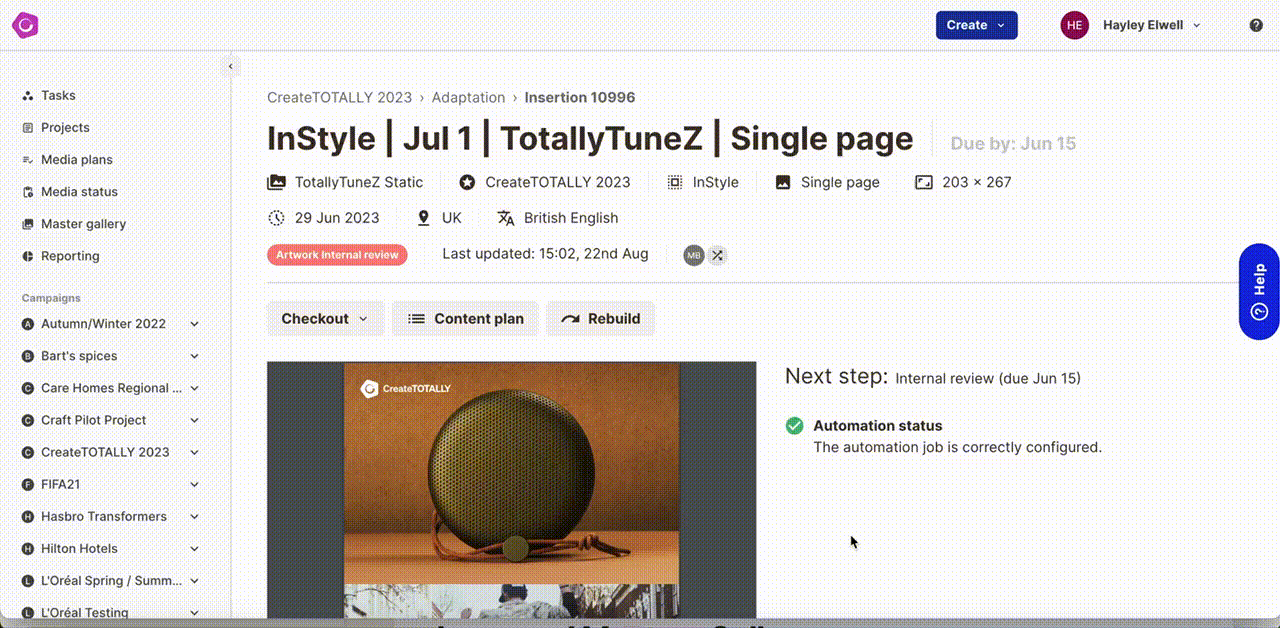Expand the CreateTOTALLY 2023 sidebar chevron
The height and width of the screenshot is (628, 1280).
pos(194,452)
